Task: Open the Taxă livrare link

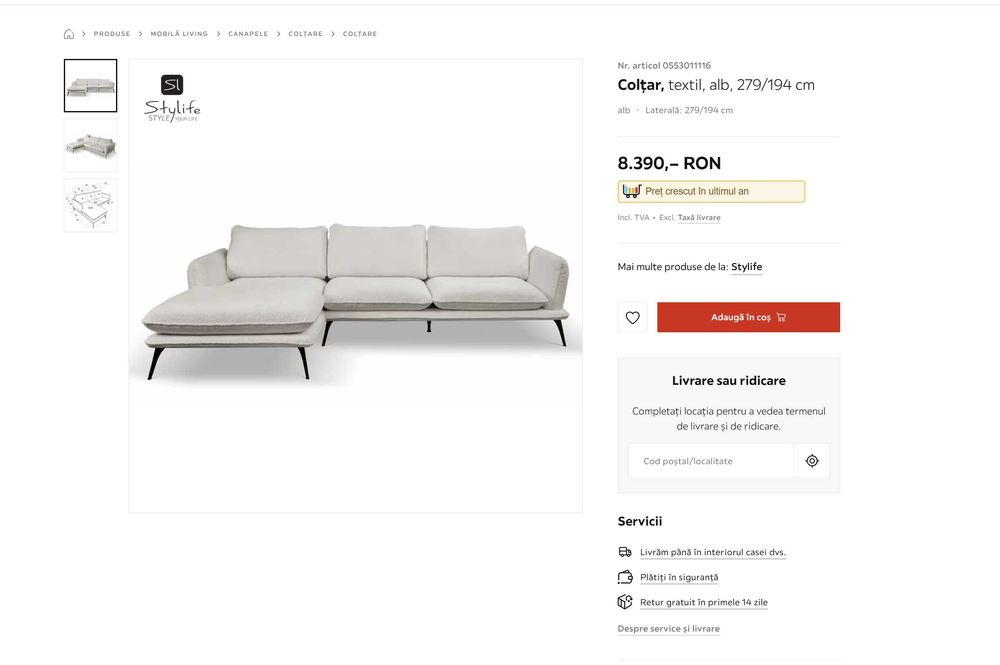Action: click(699, 217)
